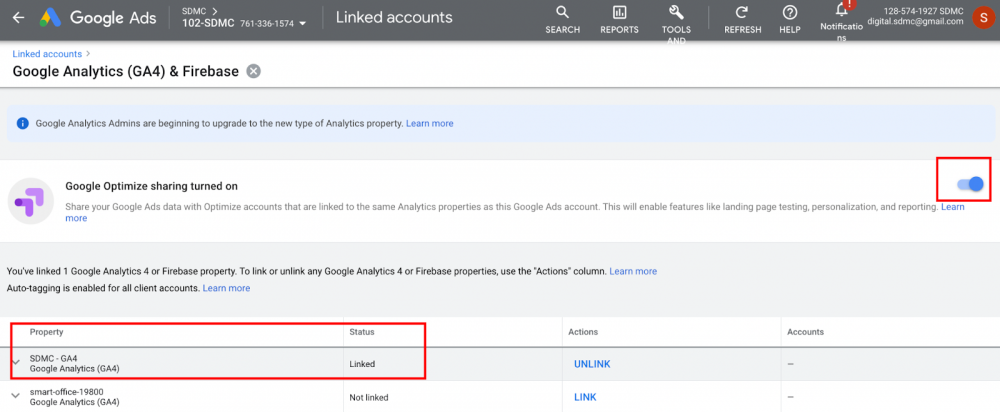Refresh the page data

pos(742,20)
